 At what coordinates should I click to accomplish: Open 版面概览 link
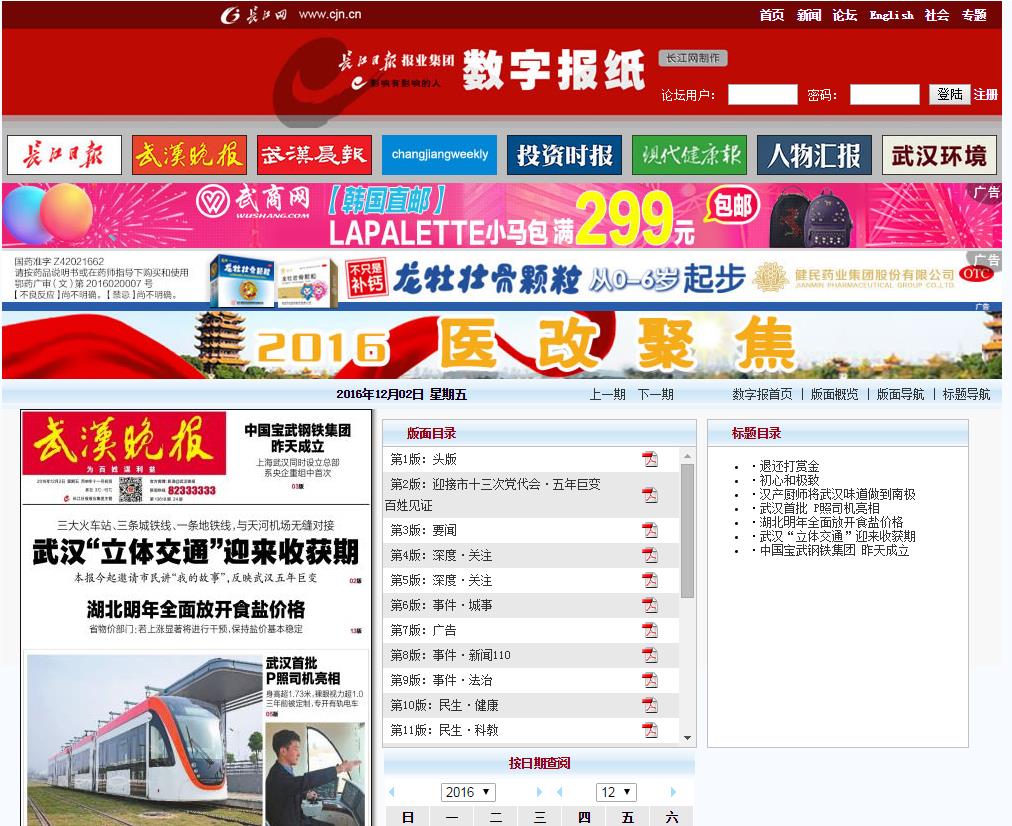click(835, 394)
